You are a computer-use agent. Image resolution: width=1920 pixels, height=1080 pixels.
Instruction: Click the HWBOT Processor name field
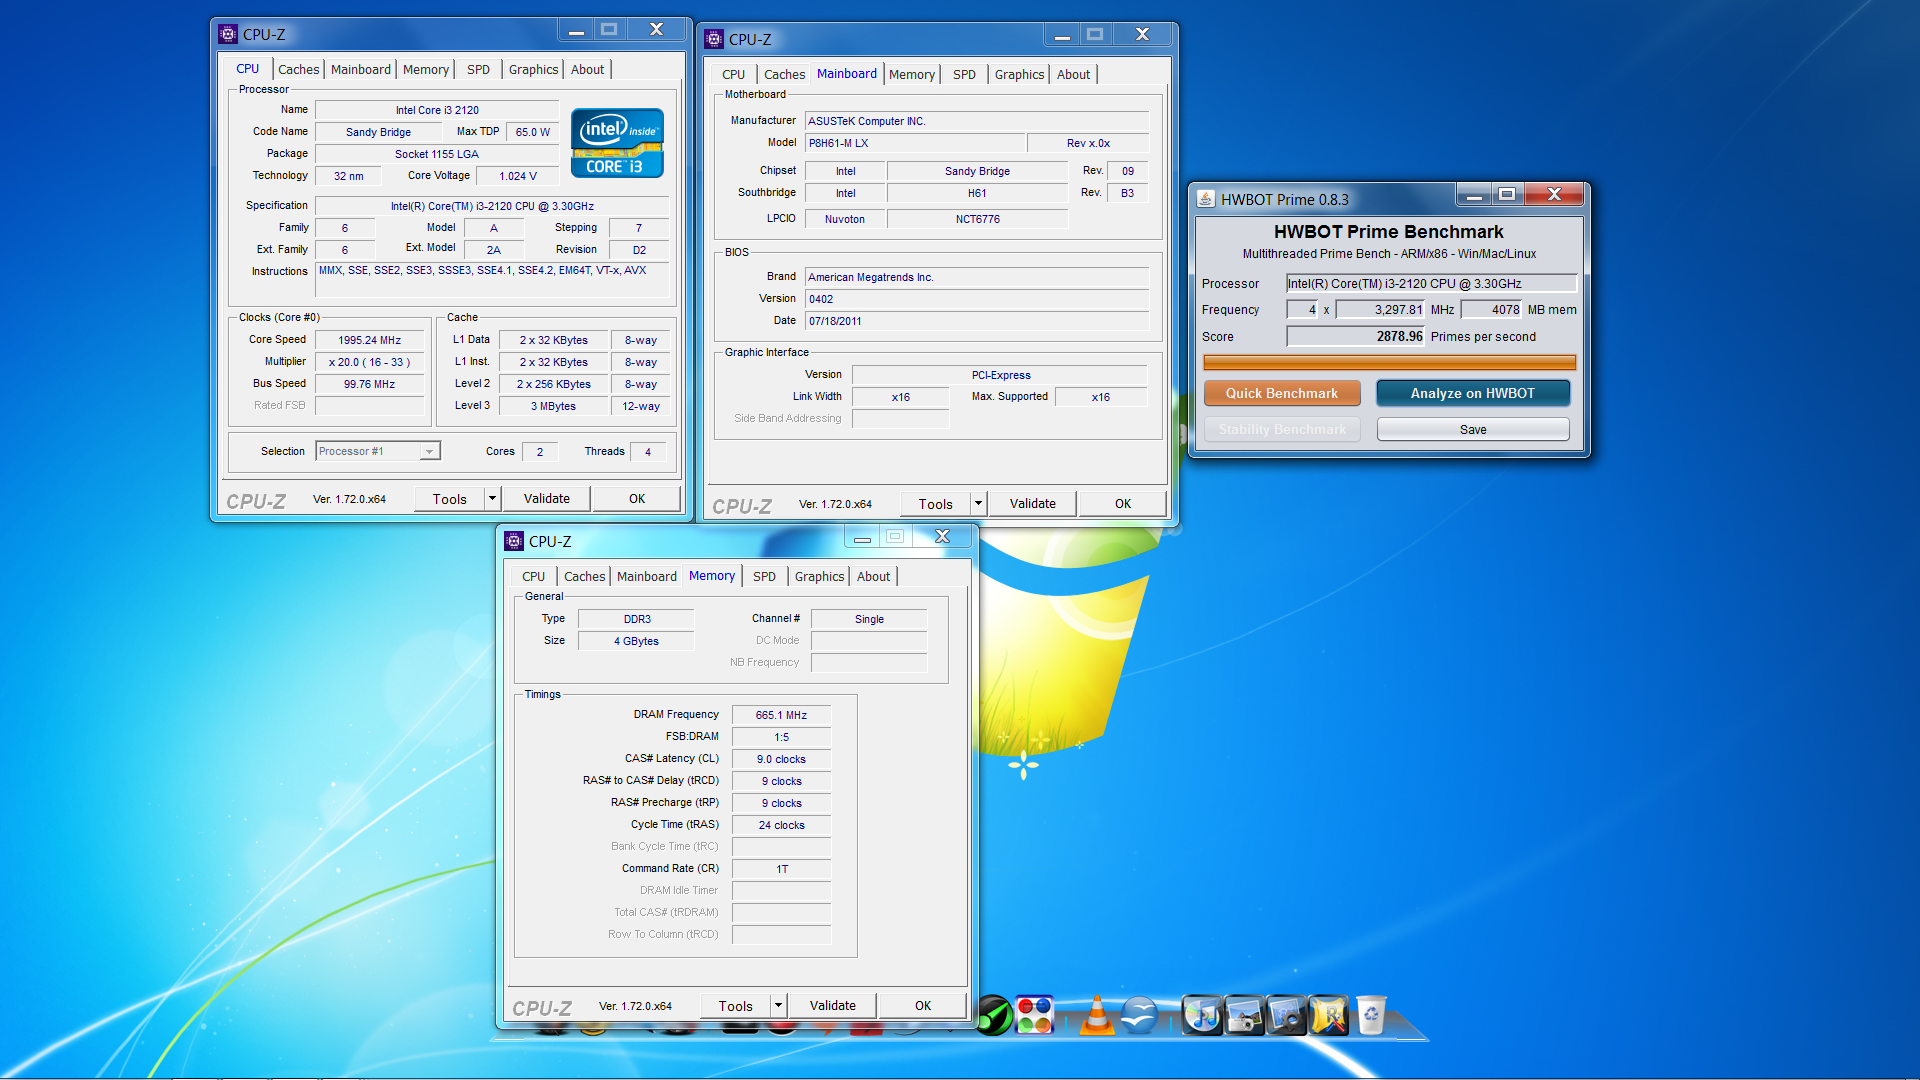click(1431, 283)
